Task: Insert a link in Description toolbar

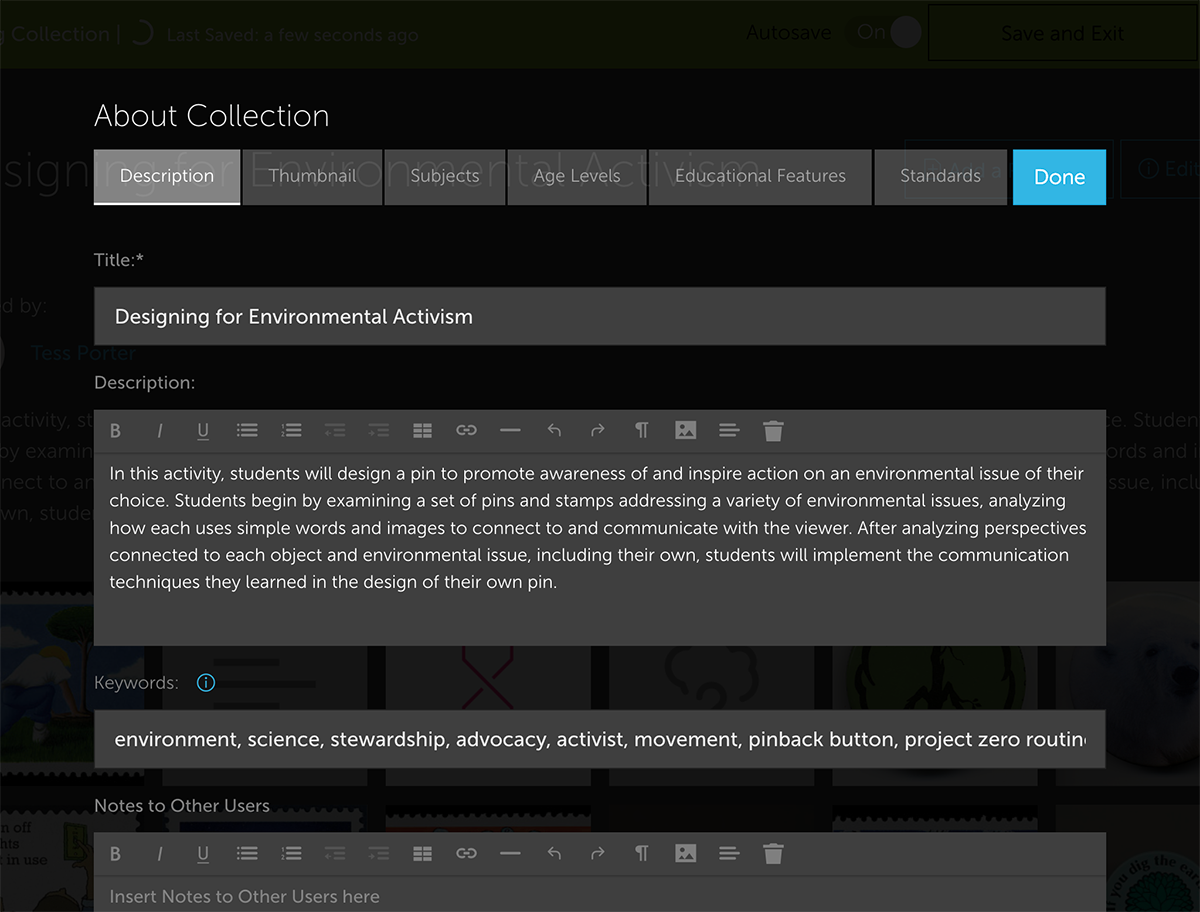Action: 466,431
